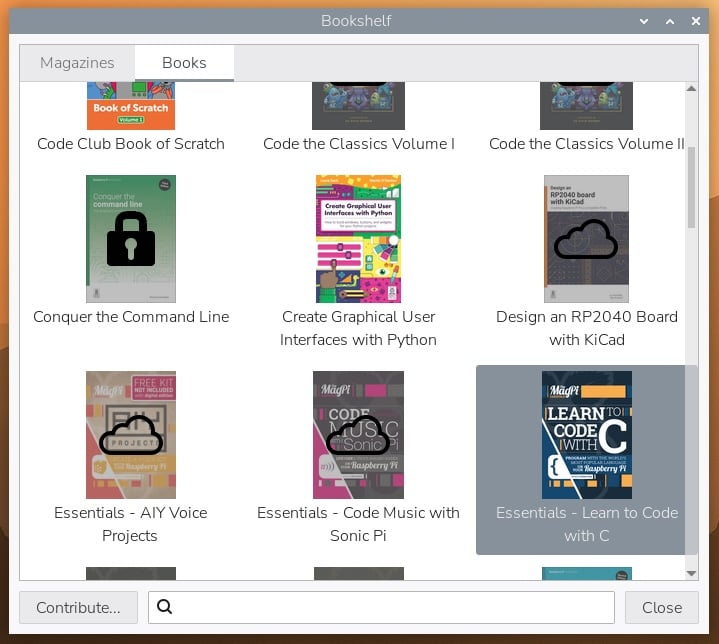Click the scrollbar up arrow
The width and height of the screenshot is (719, 644).
click(x=690, y=89)
